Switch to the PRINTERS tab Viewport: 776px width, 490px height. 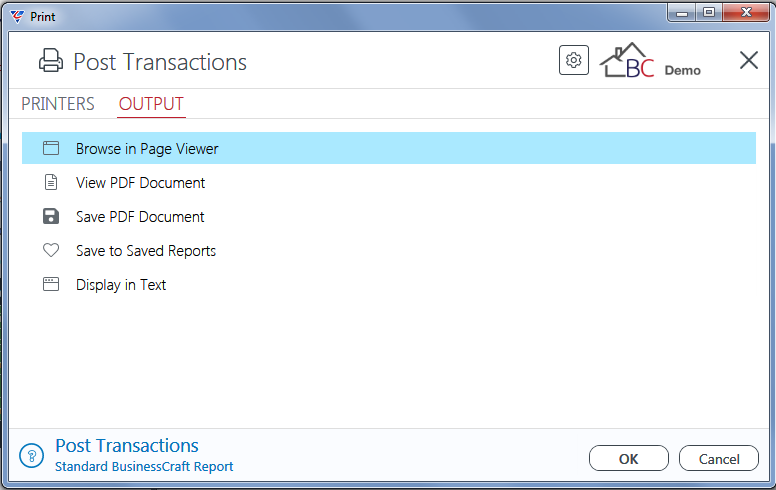tap(58, 104)
